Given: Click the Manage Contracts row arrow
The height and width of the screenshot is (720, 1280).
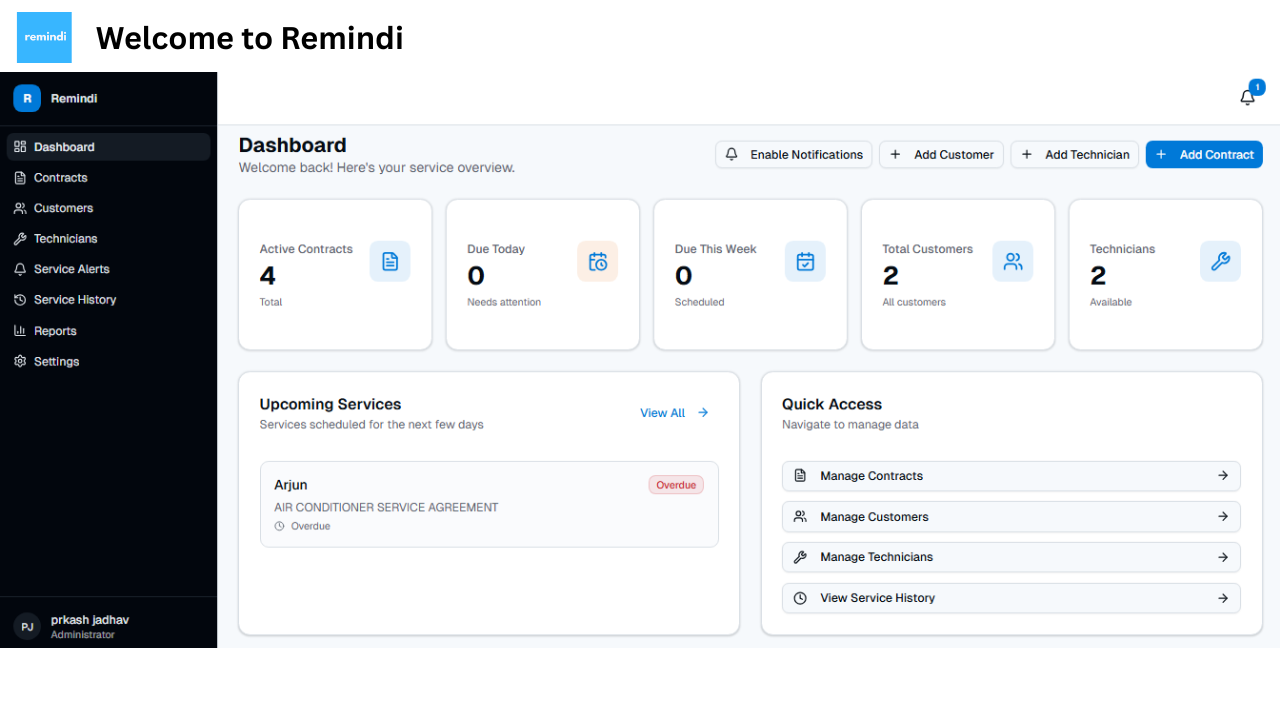Looking at the screenshot, I should pos(1223,476).
